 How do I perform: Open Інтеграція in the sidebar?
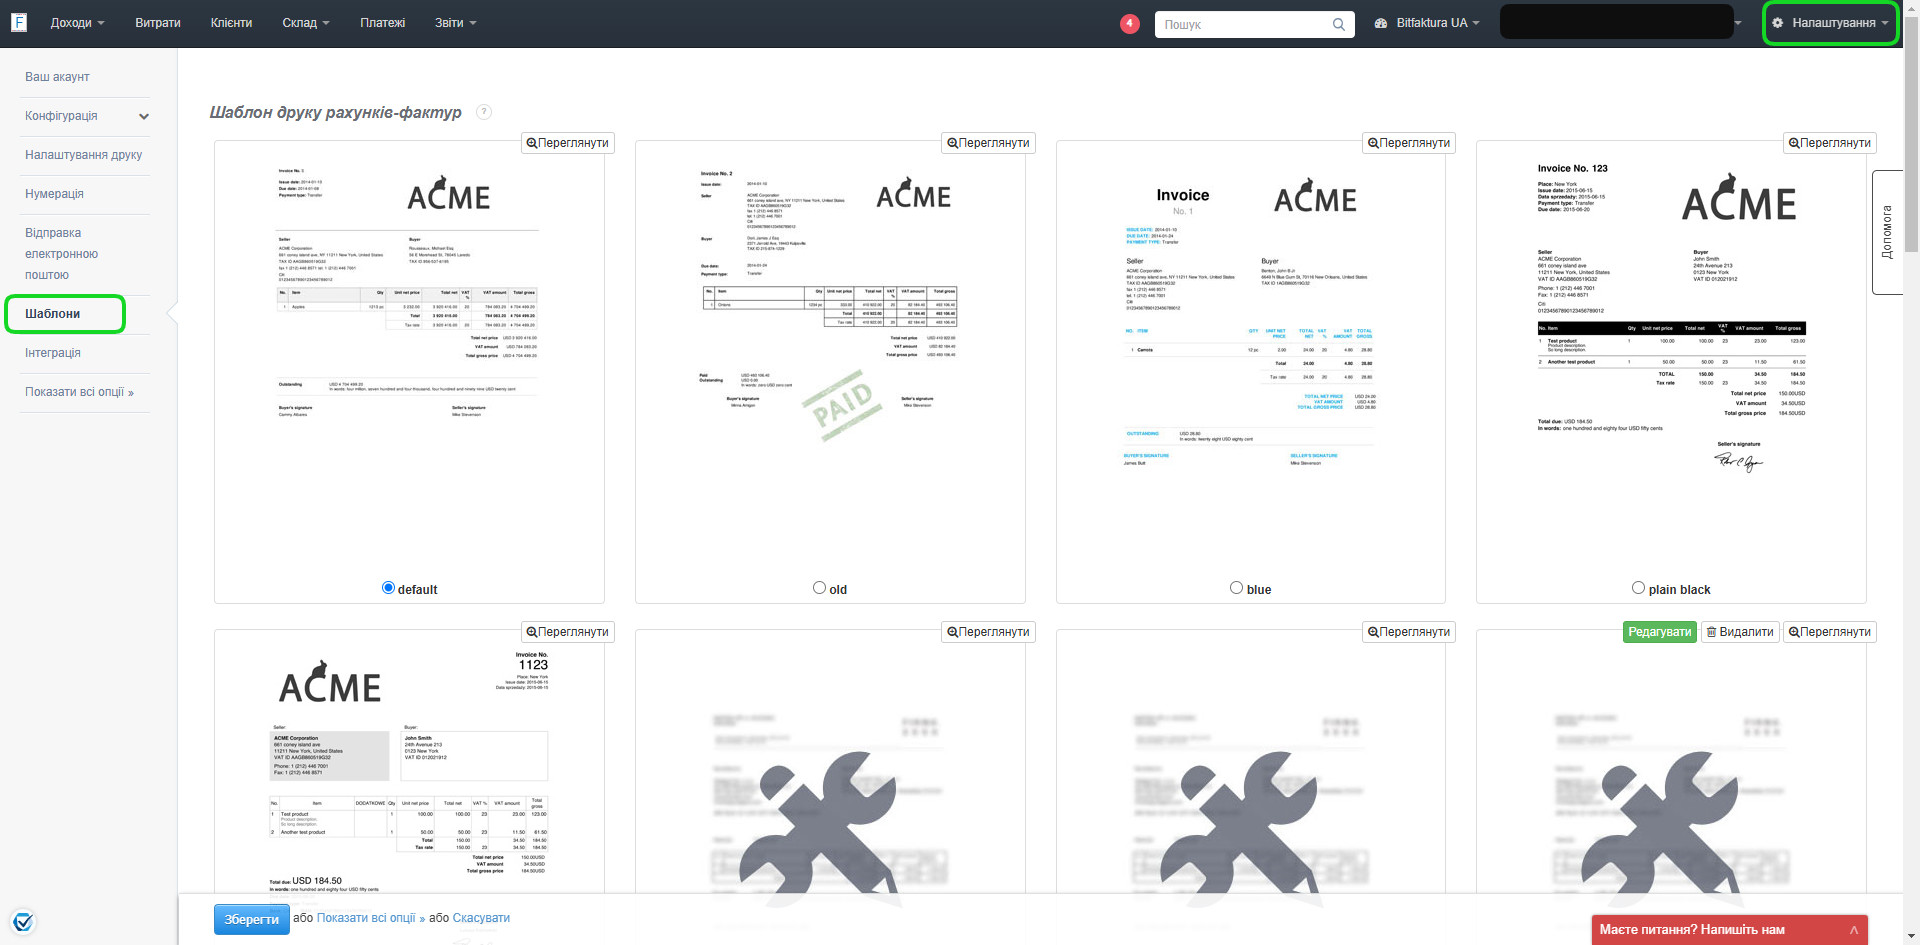53,353
